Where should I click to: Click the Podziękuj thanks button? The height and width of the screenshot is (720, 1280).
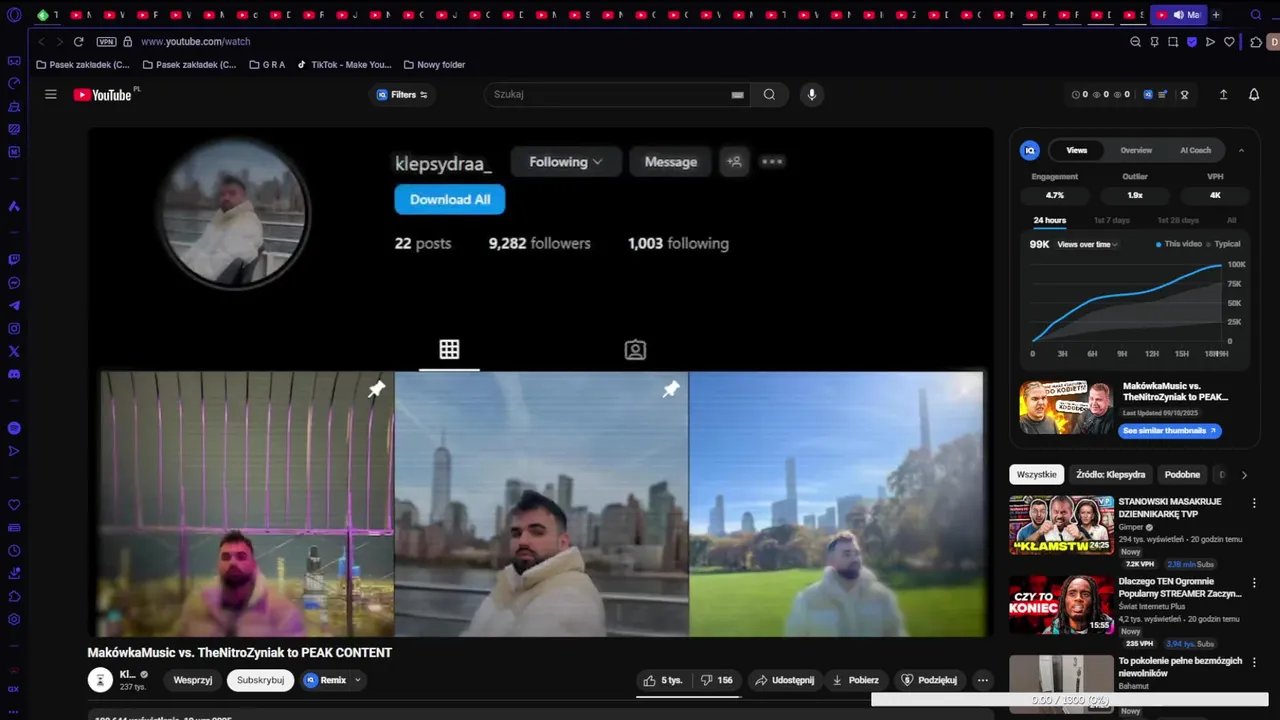pos(929,680)
